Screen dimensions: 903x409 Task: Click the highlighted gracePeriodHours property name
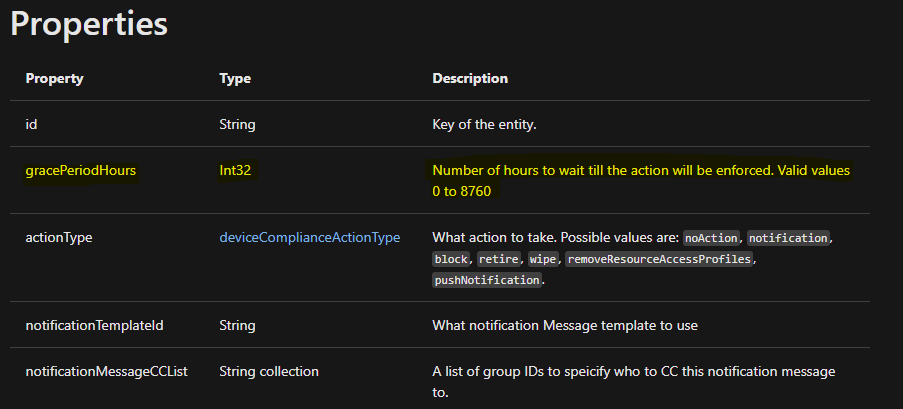81,171
